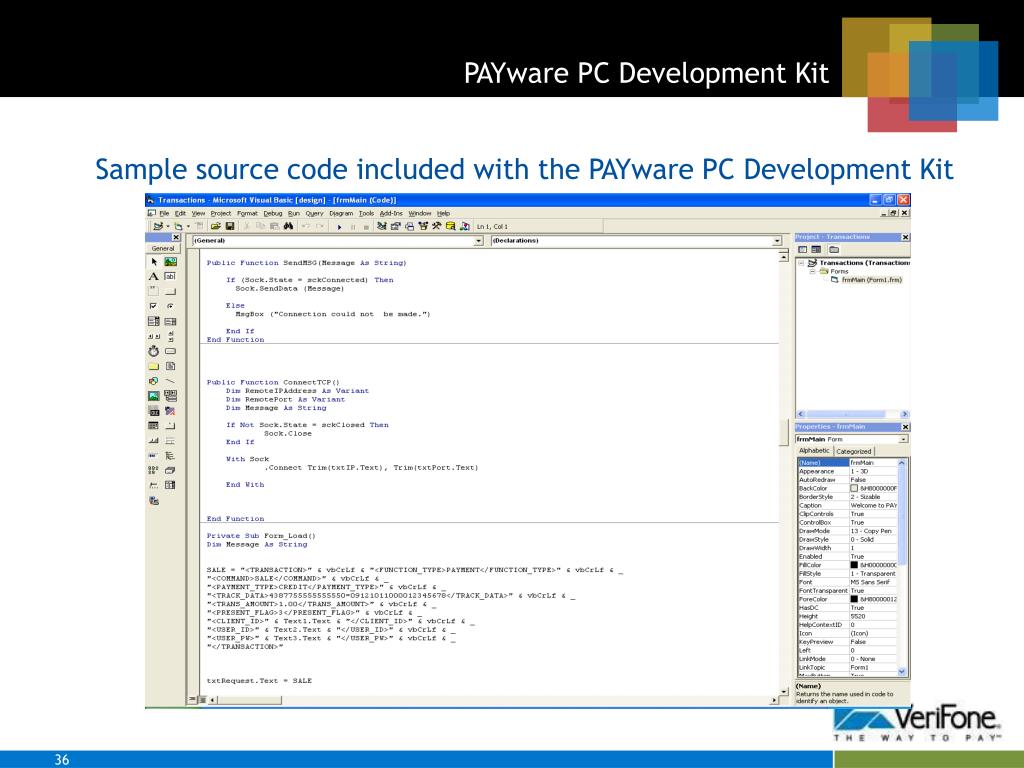This screenshot has width=1024, height=768.
Task: Click the View Object icon in Project panel
Action: (816, 249)
